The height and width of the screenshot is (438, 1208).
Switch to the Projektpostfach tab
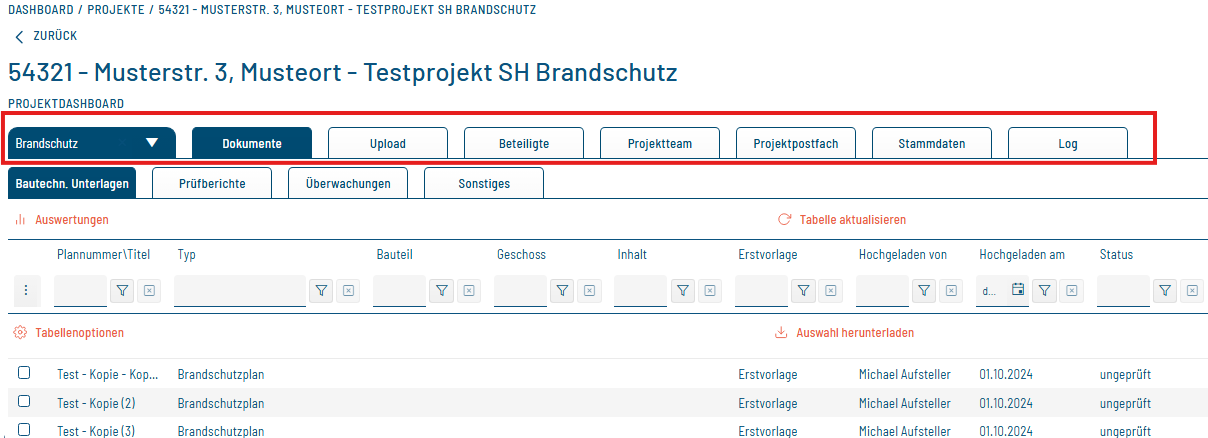(795, 143)
